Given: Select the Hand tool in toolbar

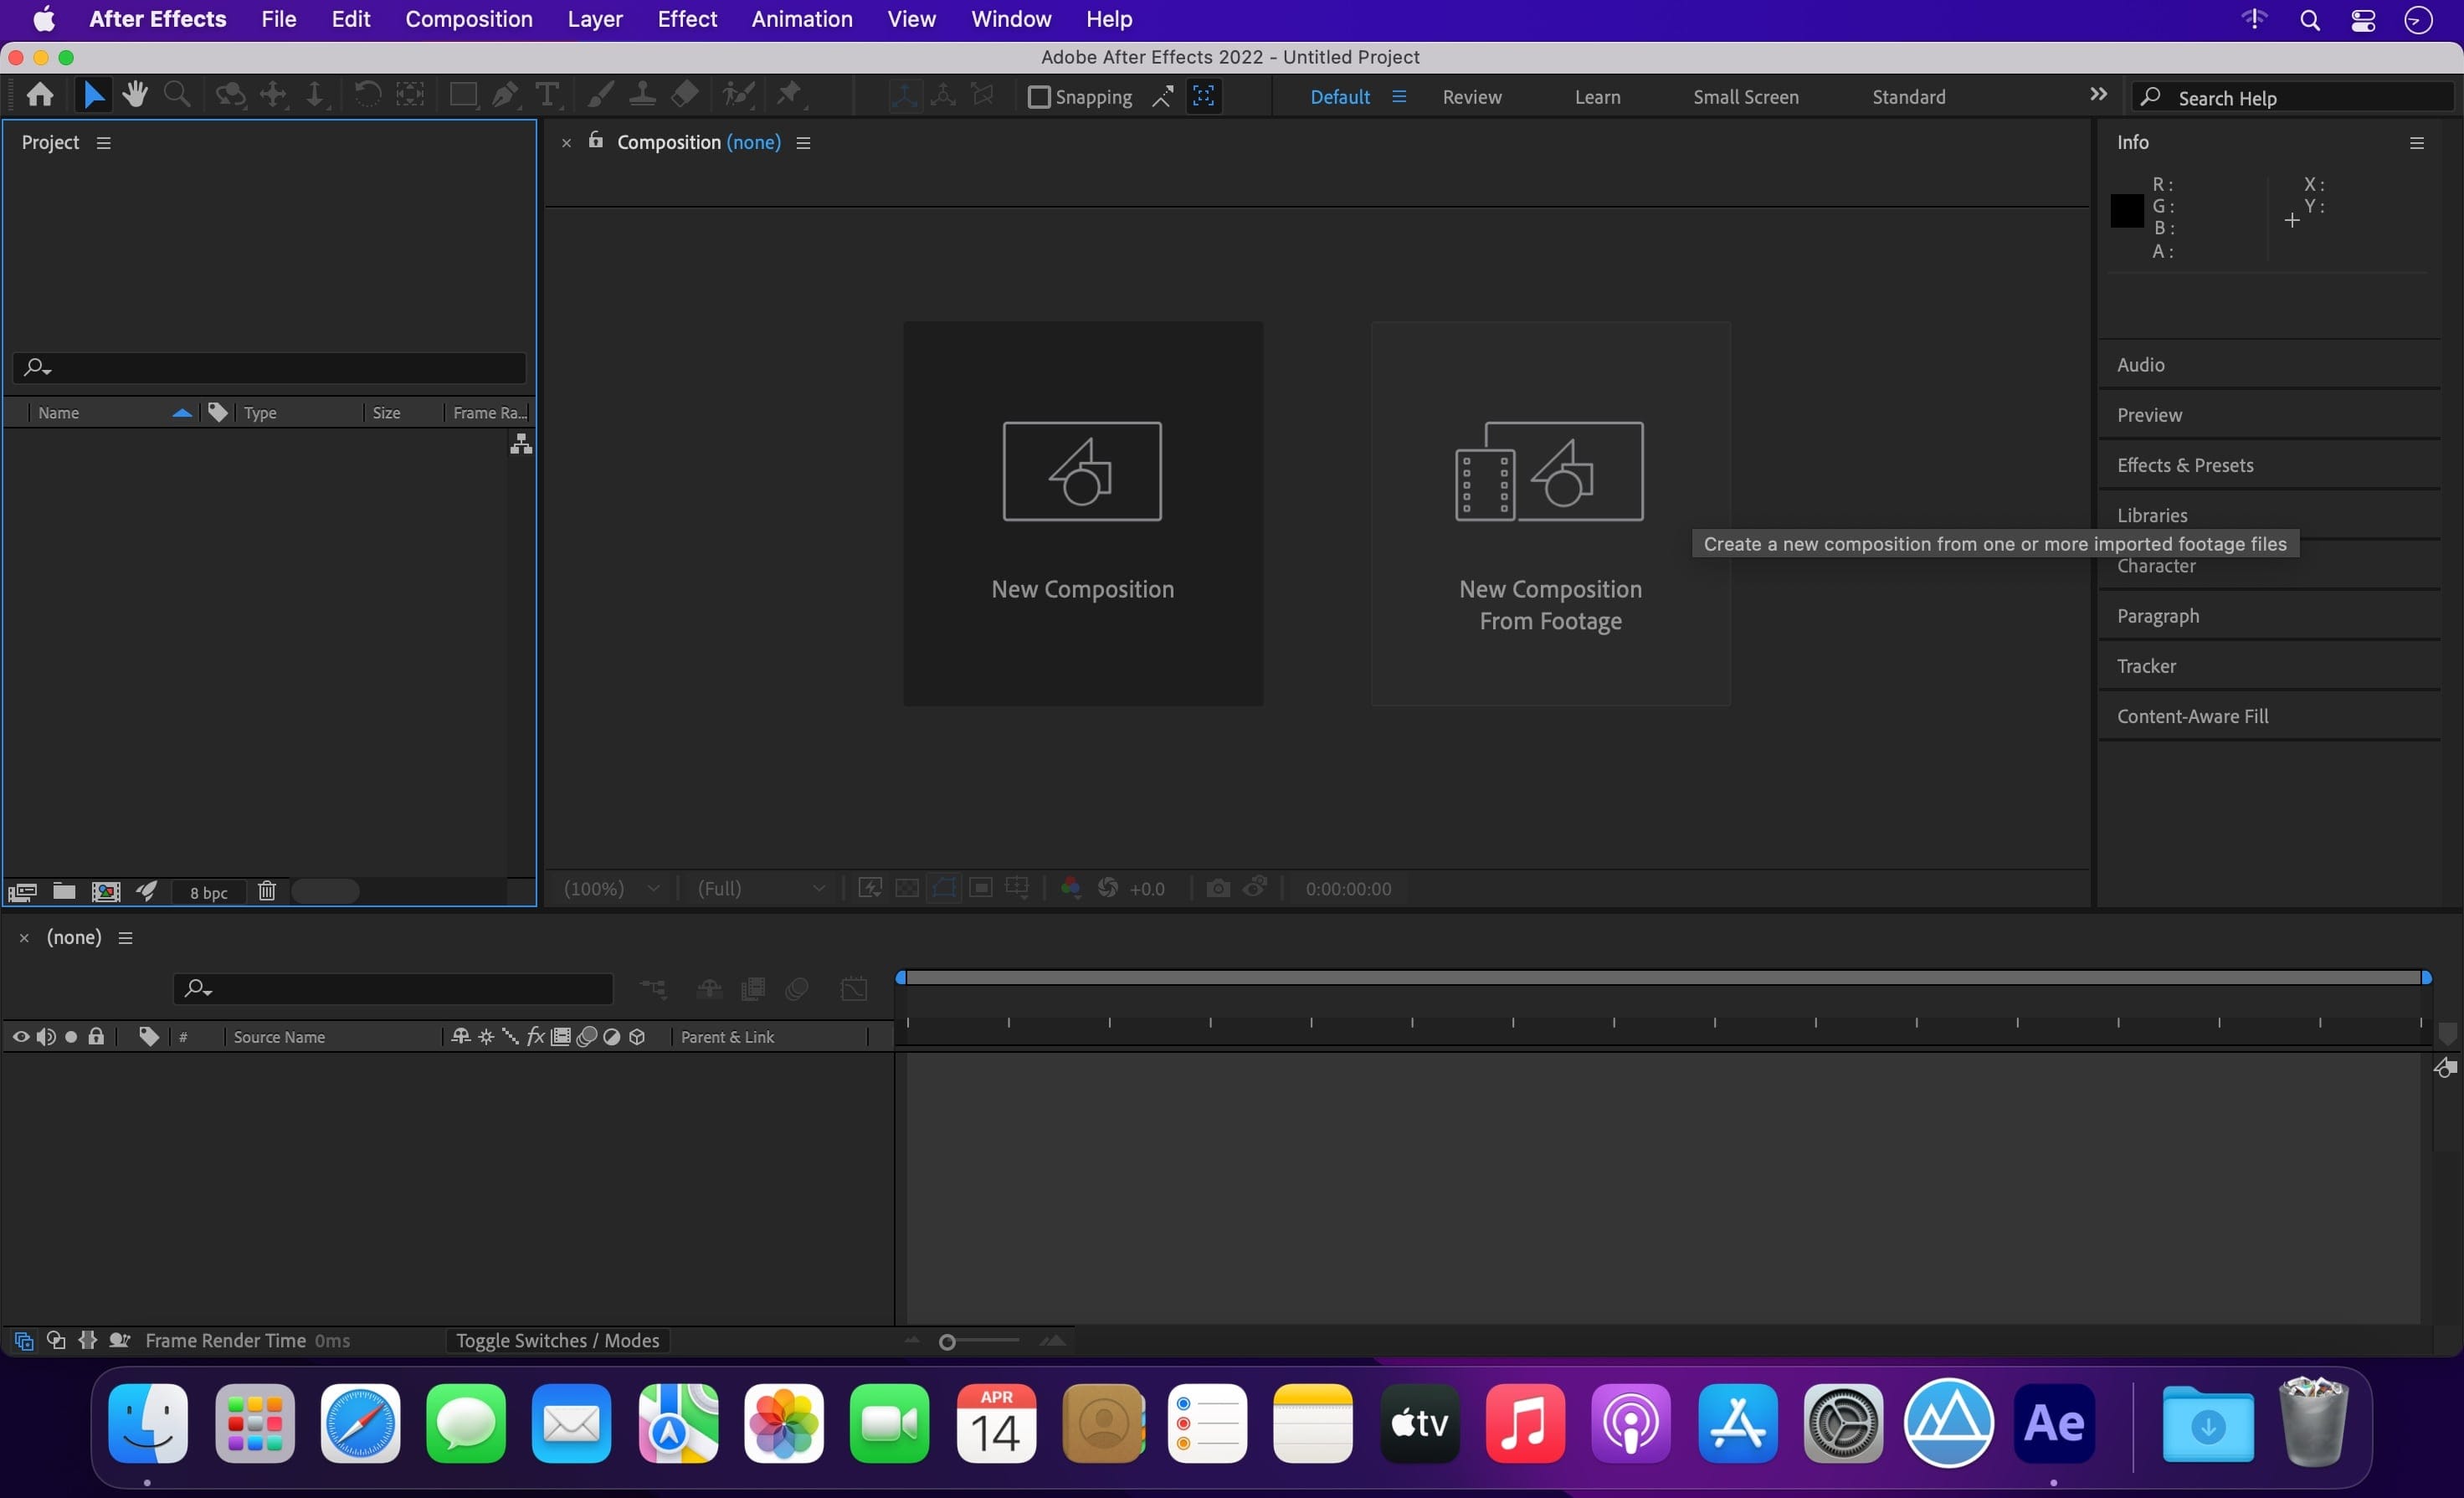Looking at the screenshot, I should coord(134,95).
